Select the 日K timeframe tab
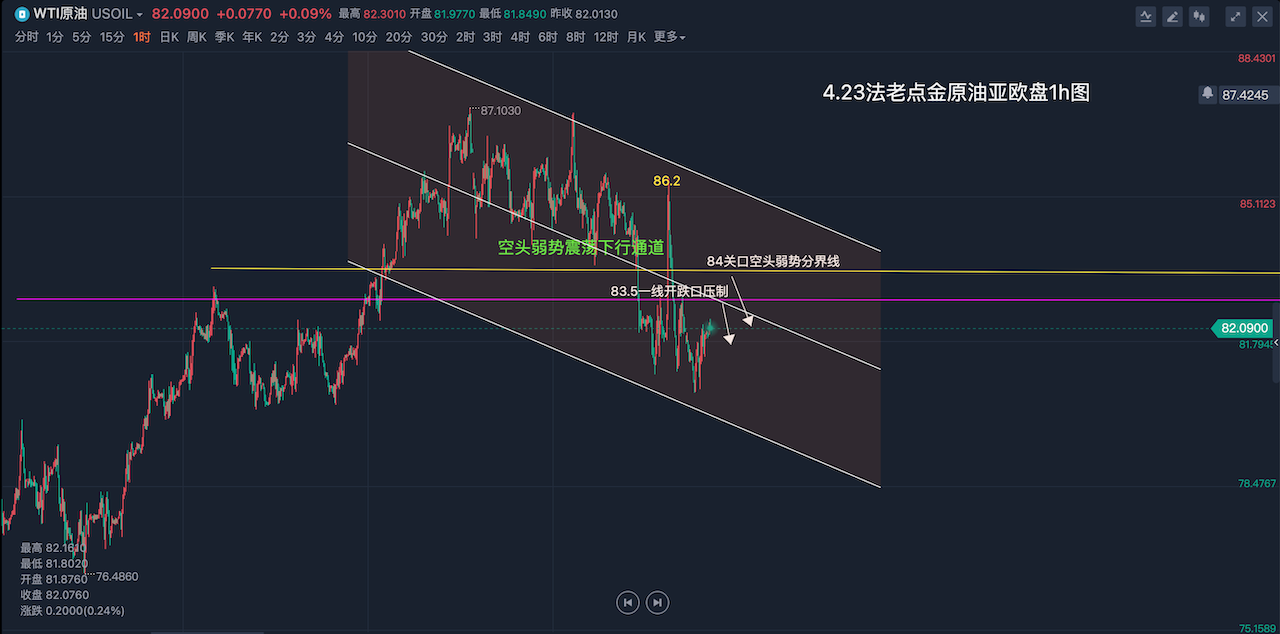 tap(169, 37)
